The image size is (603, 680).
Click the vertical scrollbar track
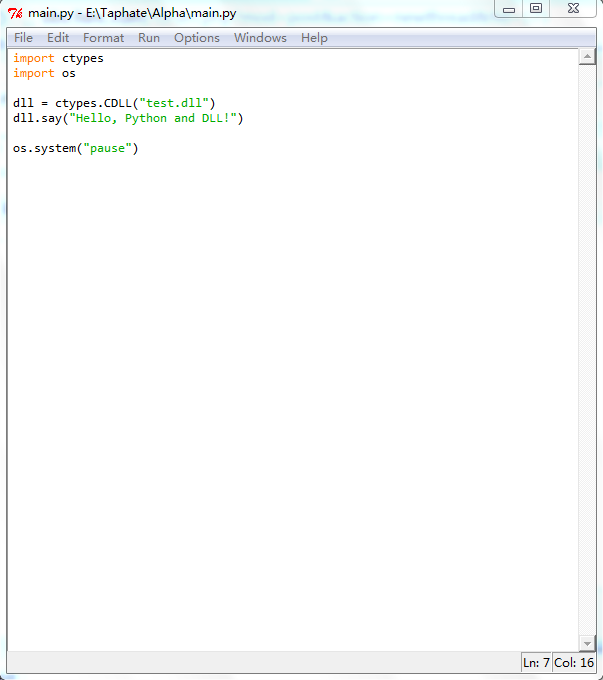(x=587, y=350)
